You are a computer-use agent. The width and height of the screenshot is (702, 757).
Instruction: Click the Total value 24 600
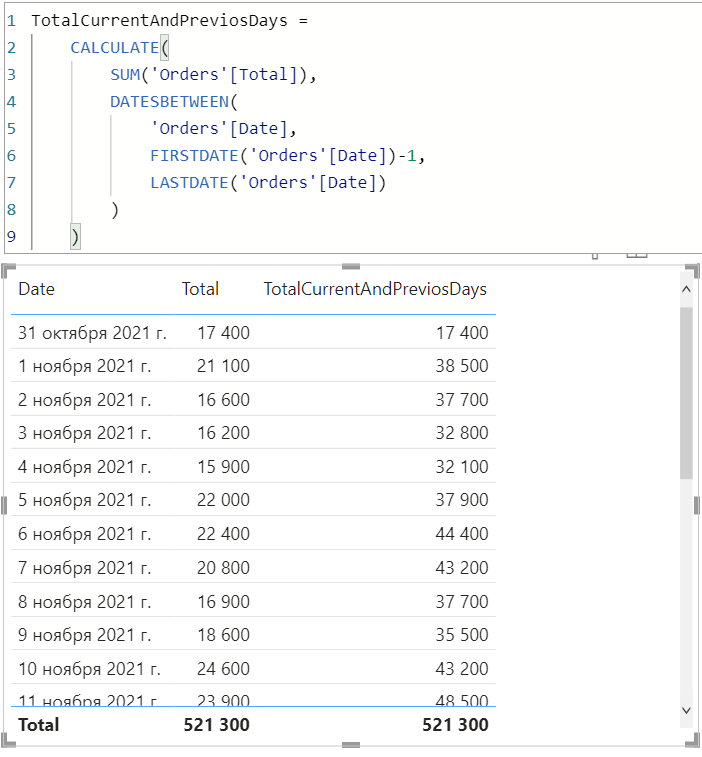coord(223,669)
